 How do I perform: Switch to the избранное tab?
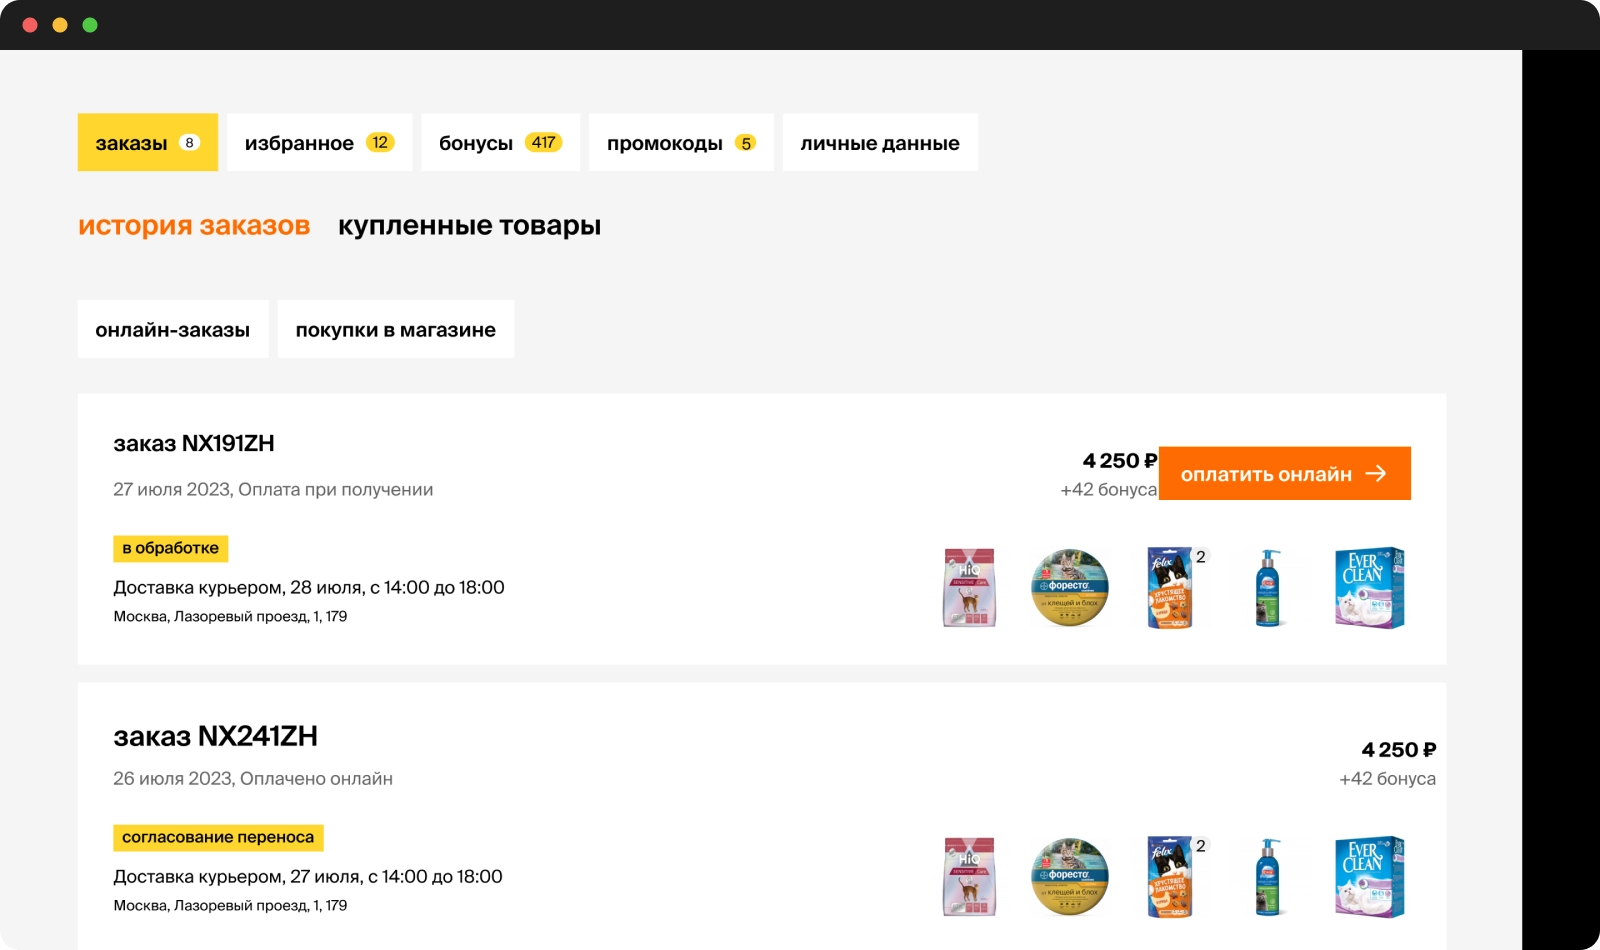[319, 143]
